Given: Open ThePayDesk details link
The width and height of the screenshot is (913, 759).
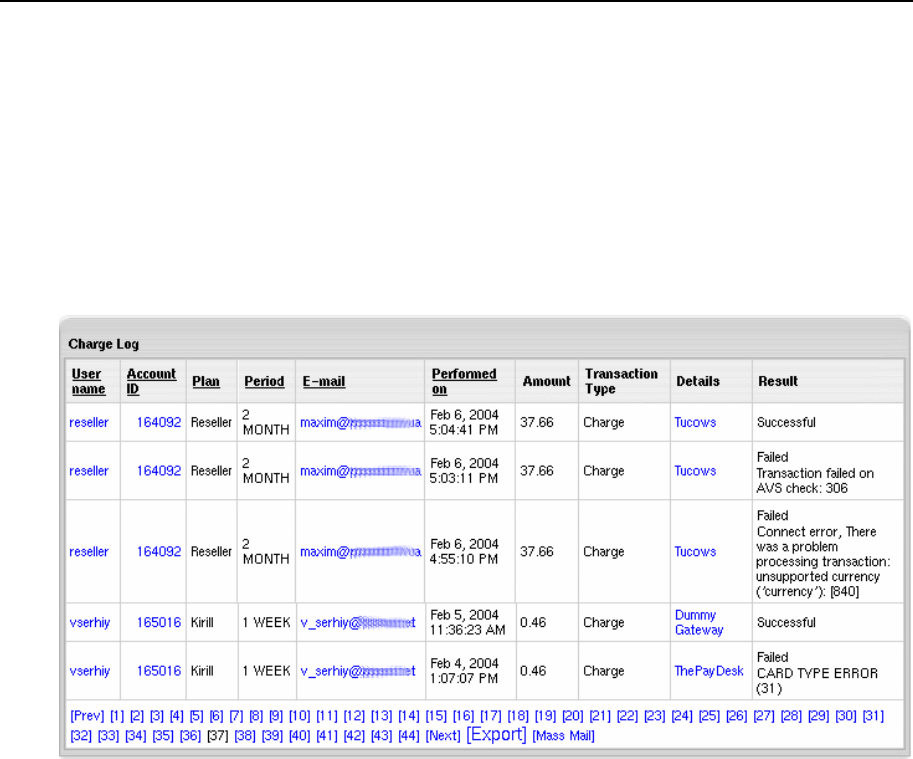Looking at the screenshot, I should click(x=709, y=671).
